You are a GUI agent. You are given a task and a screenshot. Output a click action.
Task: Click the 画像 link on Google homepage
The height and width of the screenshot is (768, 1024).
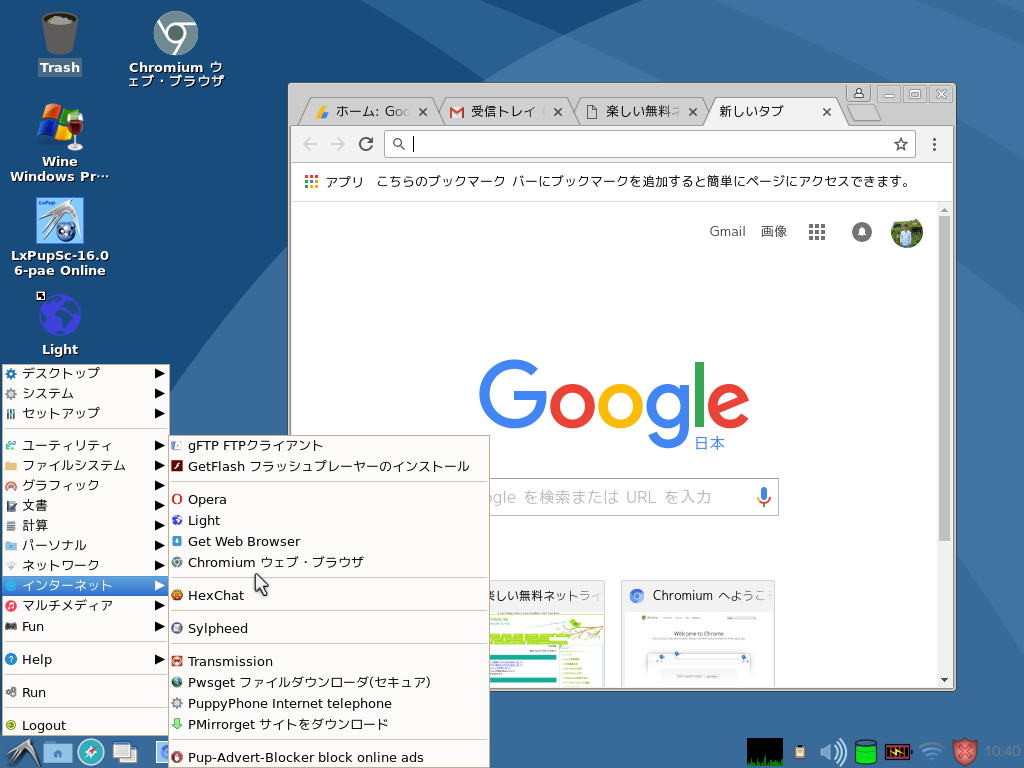(774, 231)
